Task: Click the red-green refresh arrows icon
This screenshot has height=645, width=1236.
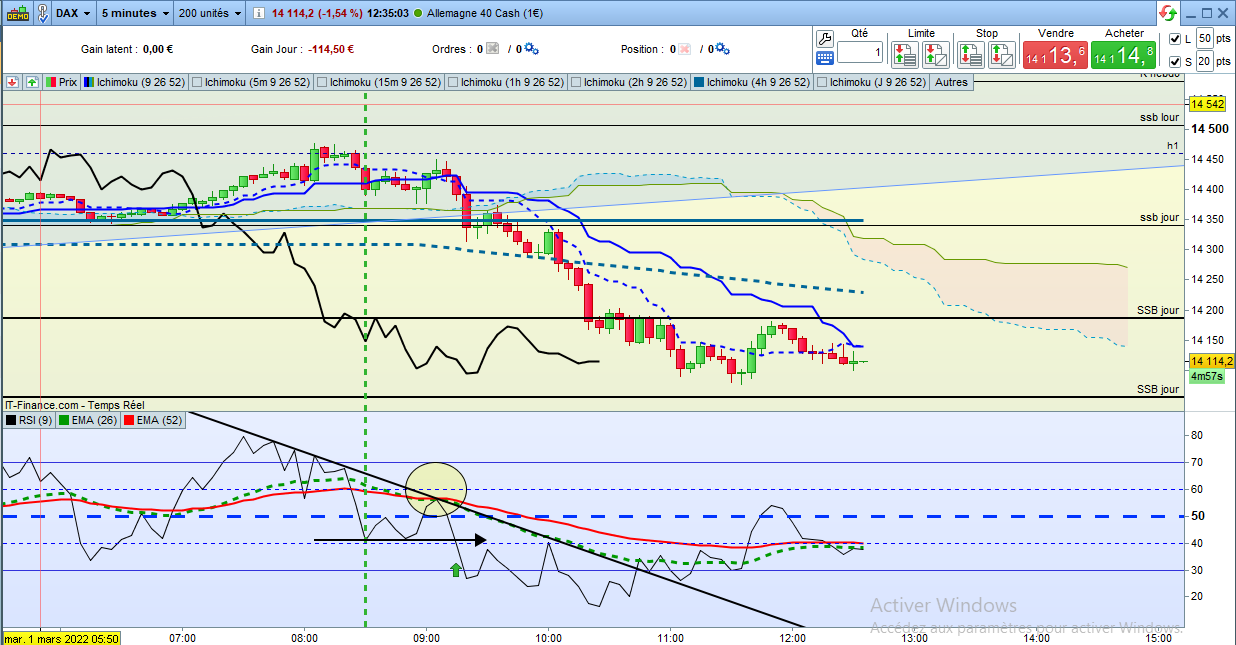Action: 1168,13
